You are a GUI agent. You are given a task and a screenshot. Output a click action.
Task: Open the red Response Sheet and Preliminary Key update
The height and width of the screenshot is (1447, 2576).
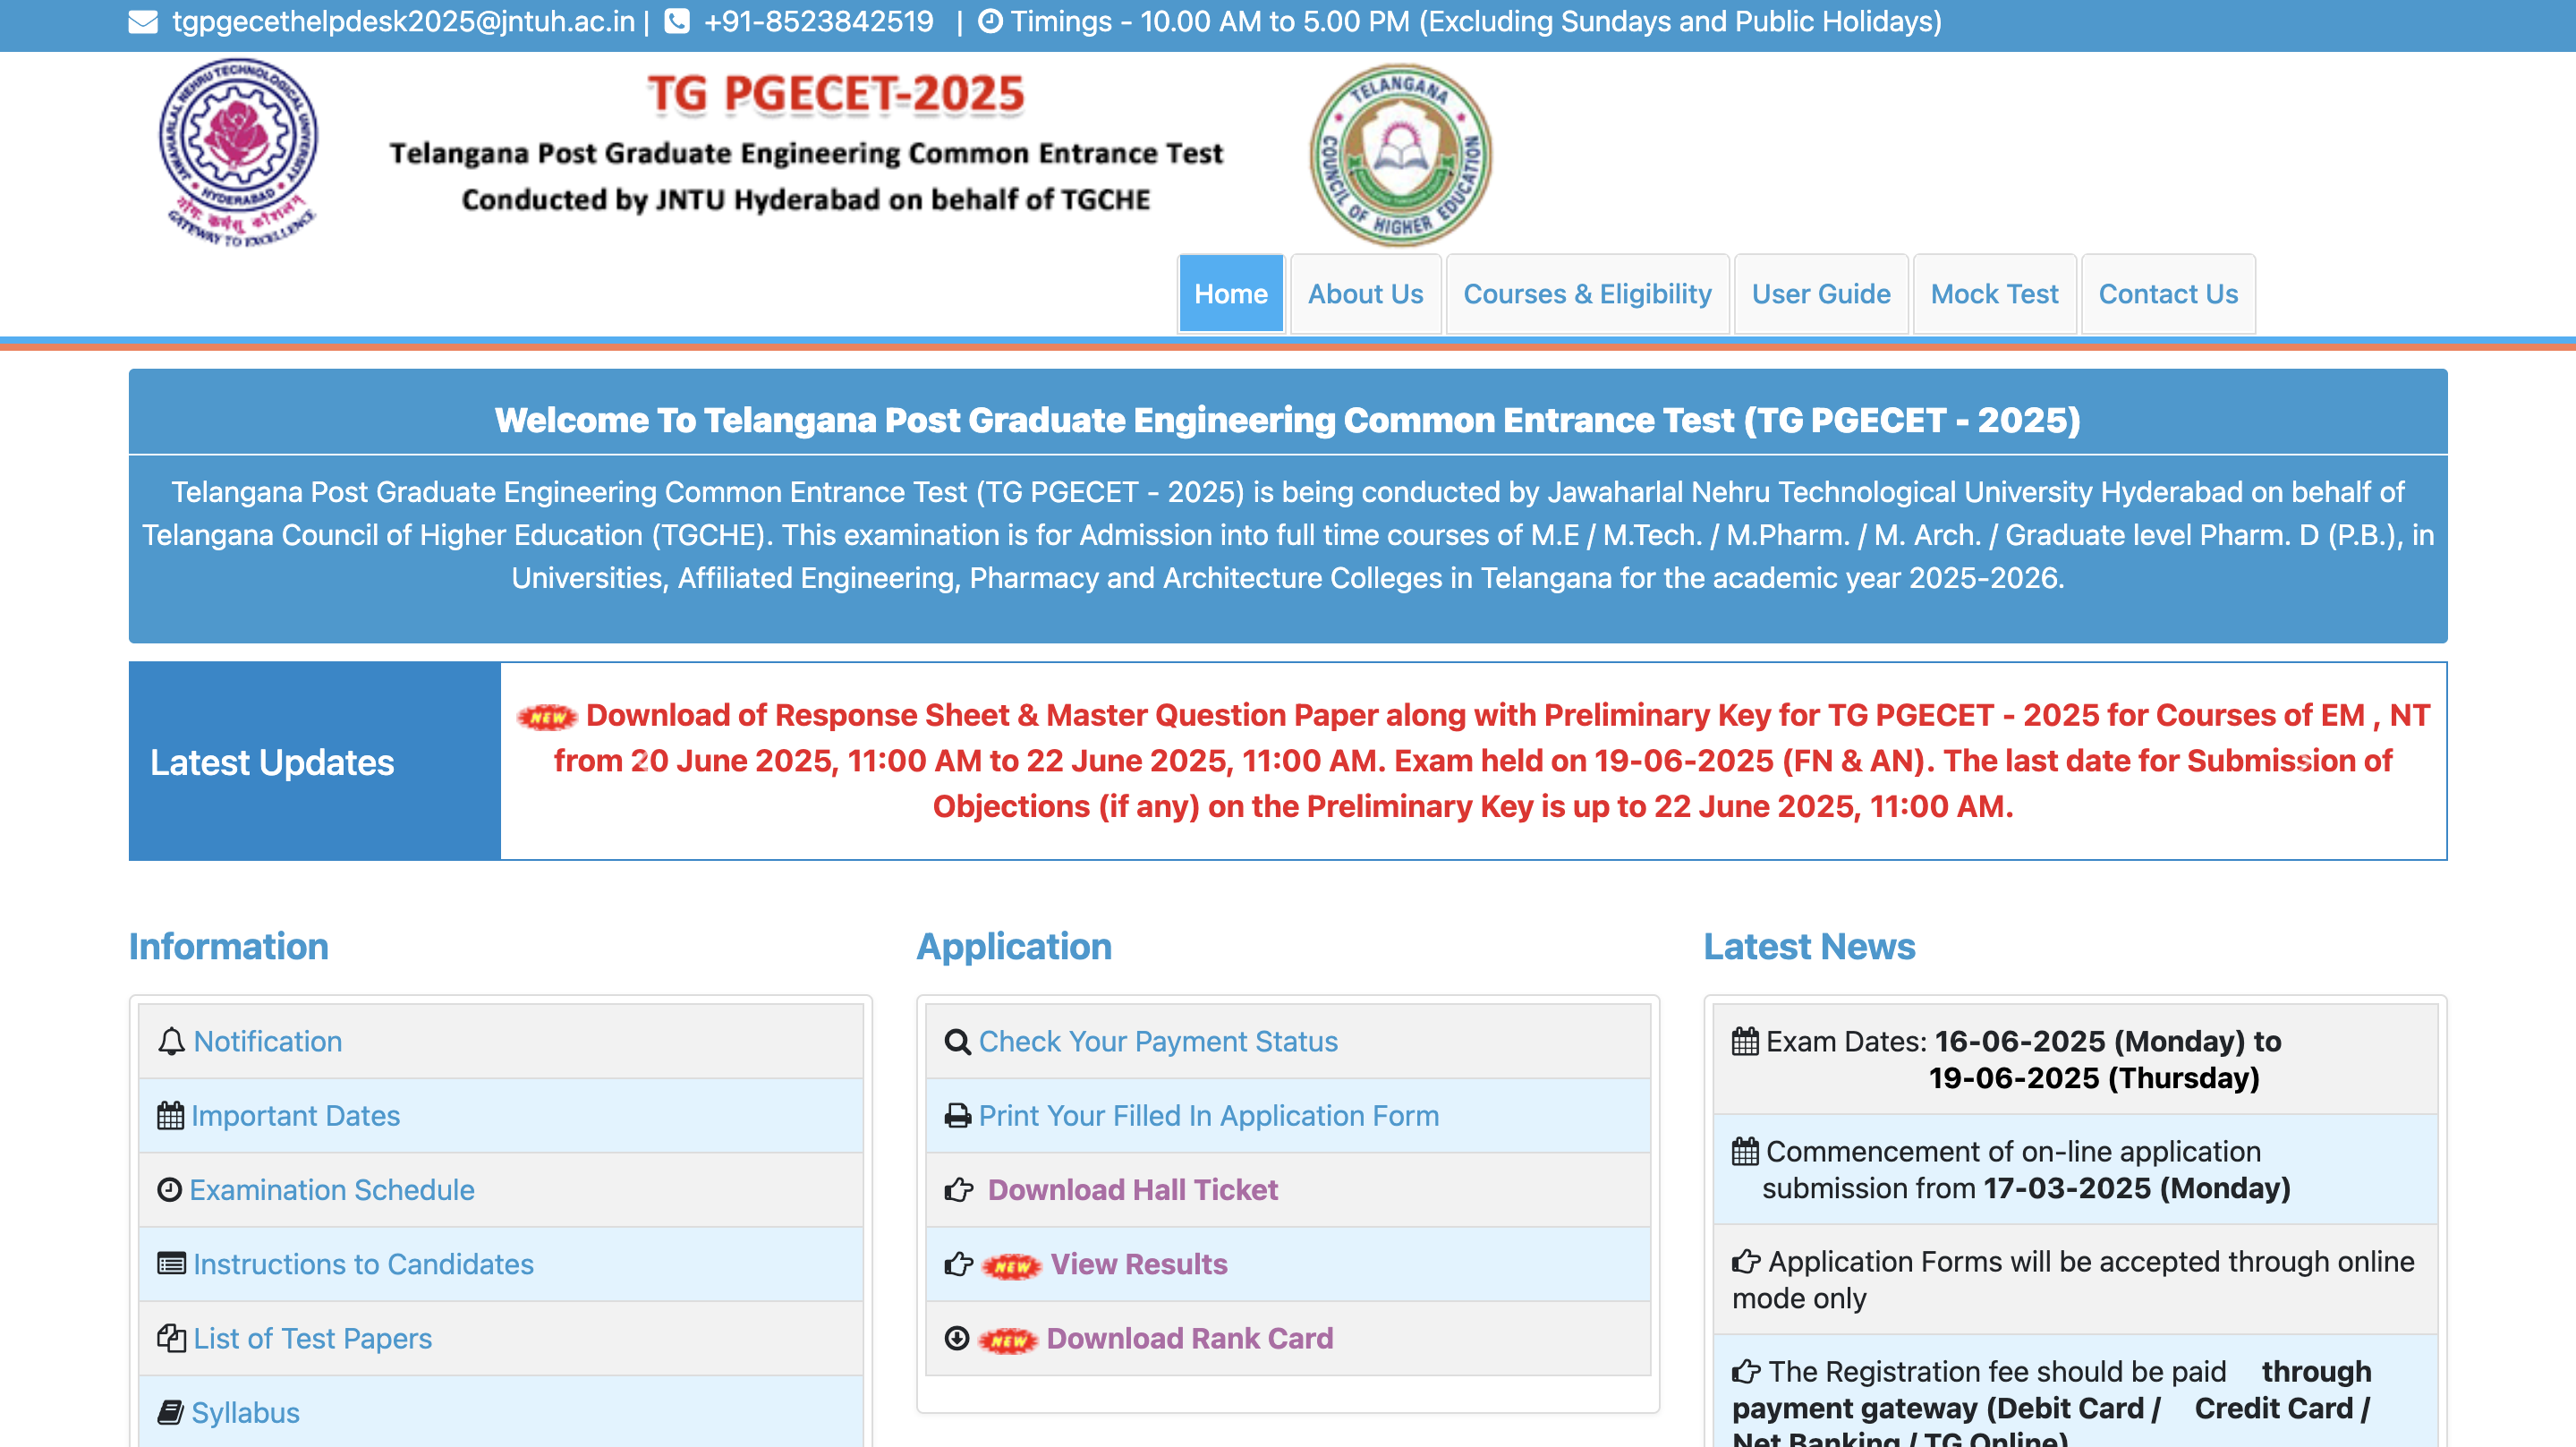pos(1473,761)
